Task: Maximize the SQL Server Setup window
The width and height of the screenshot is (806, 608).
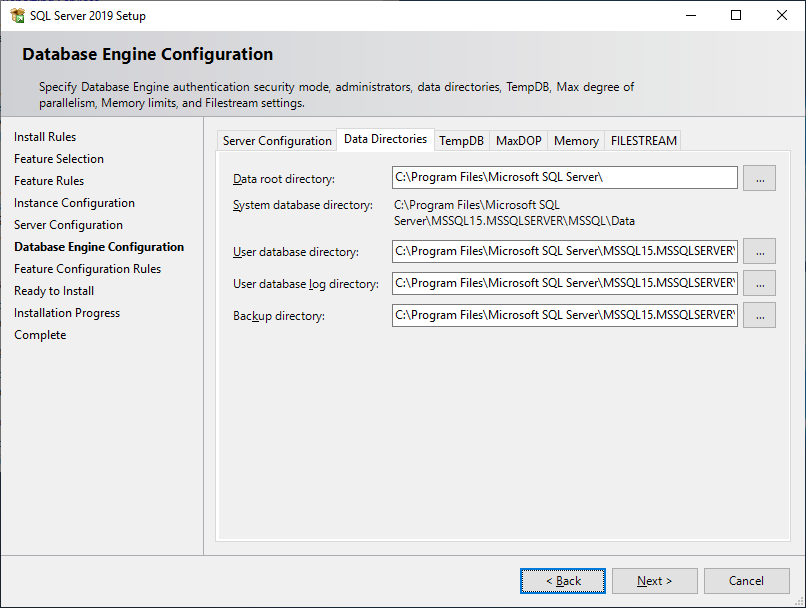Action: click(x=736, y=15)
